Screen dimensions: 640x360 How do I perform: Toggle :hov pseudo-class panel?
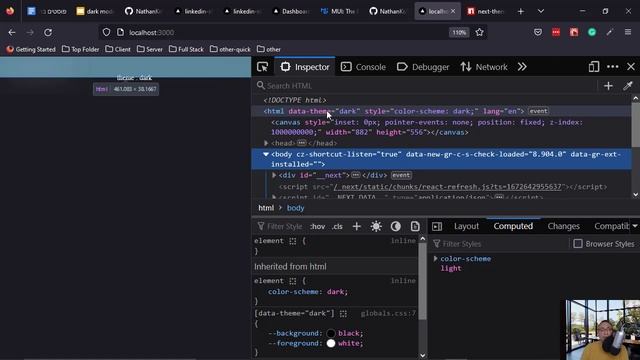pyautogui.click(x=318, y=227)
